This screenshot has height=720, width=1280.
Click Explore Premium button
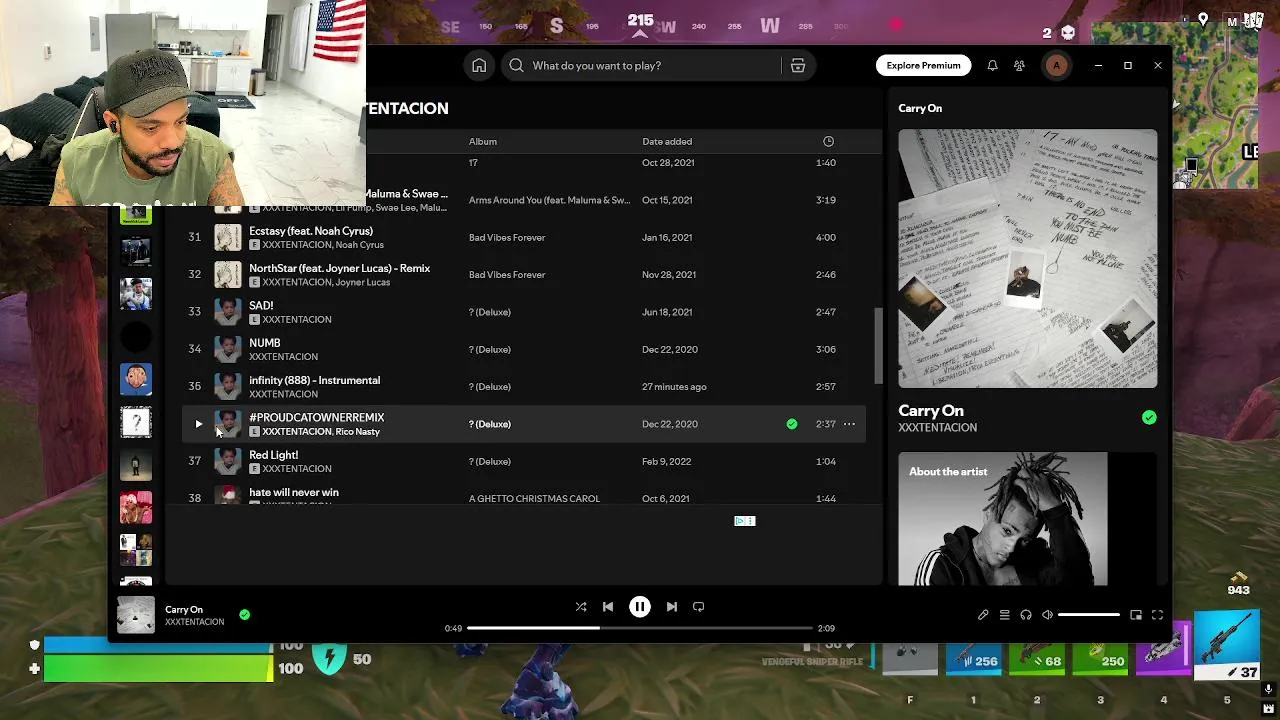[x=923, y=66]
